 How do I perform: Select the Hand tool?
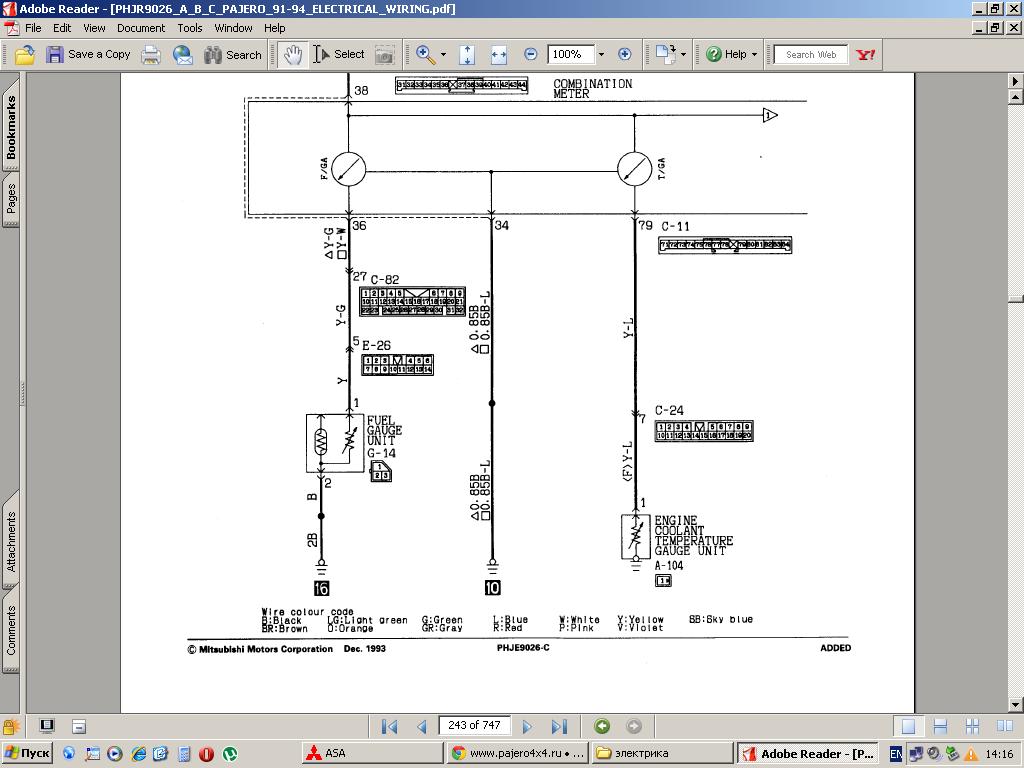292,54
